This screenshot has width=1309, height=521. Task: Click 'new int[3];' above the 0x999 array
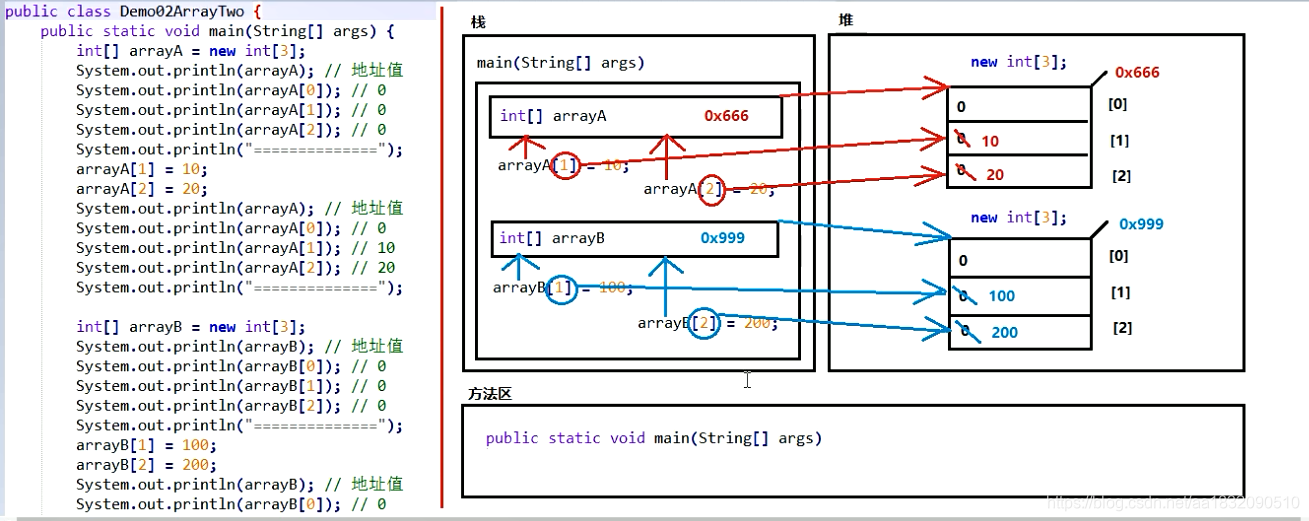1018,218
